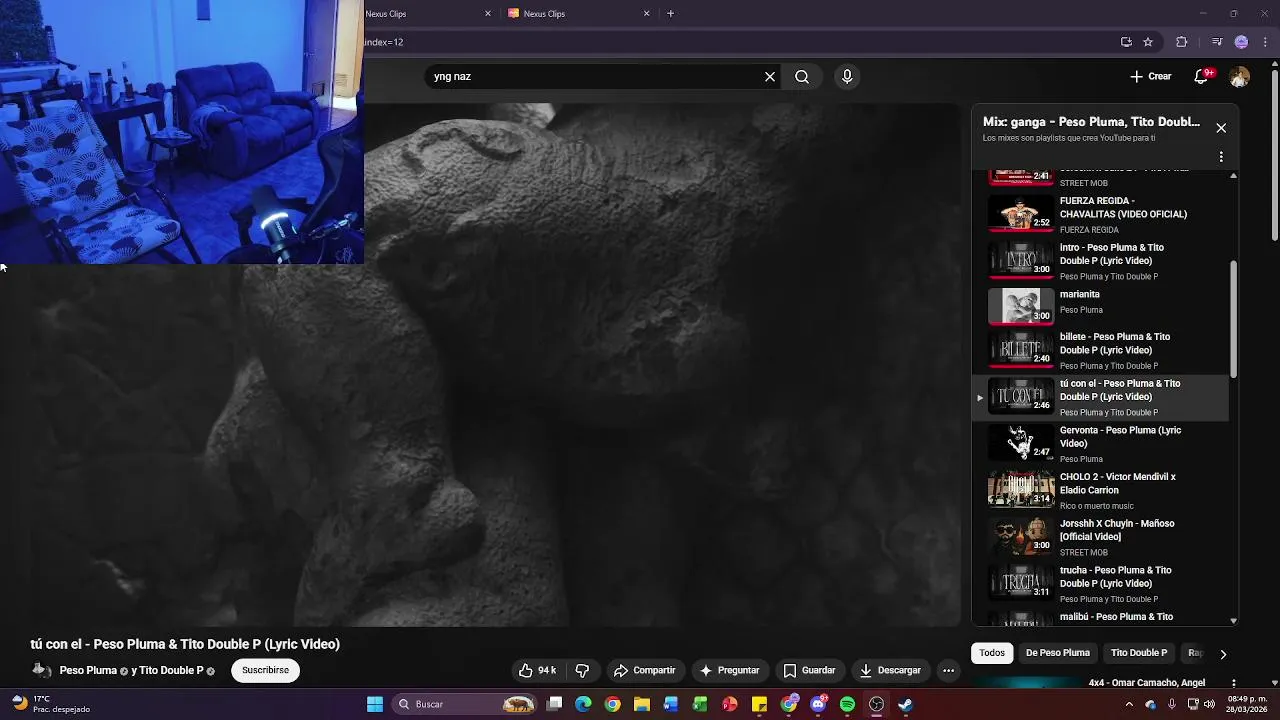Like the video with thumbs up
The height and width of the screenshot is (720, 1280).
click(x=537, y=670)
